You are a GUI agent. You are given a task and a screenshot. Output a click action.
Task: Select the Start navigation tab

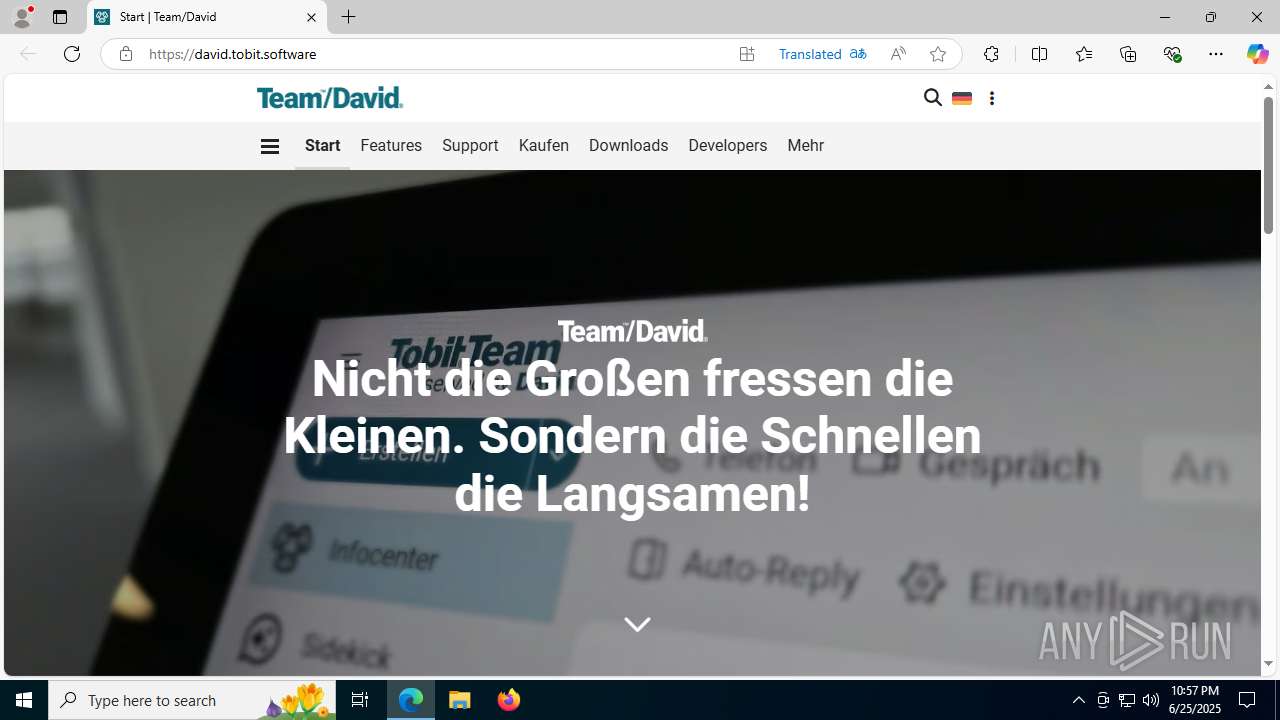[323, 146]
